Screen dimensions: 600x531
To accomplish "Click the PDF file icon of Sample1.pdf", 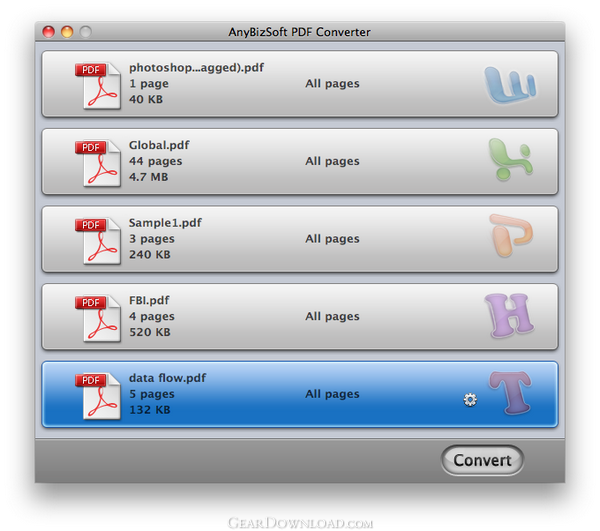I will [98, 241].
